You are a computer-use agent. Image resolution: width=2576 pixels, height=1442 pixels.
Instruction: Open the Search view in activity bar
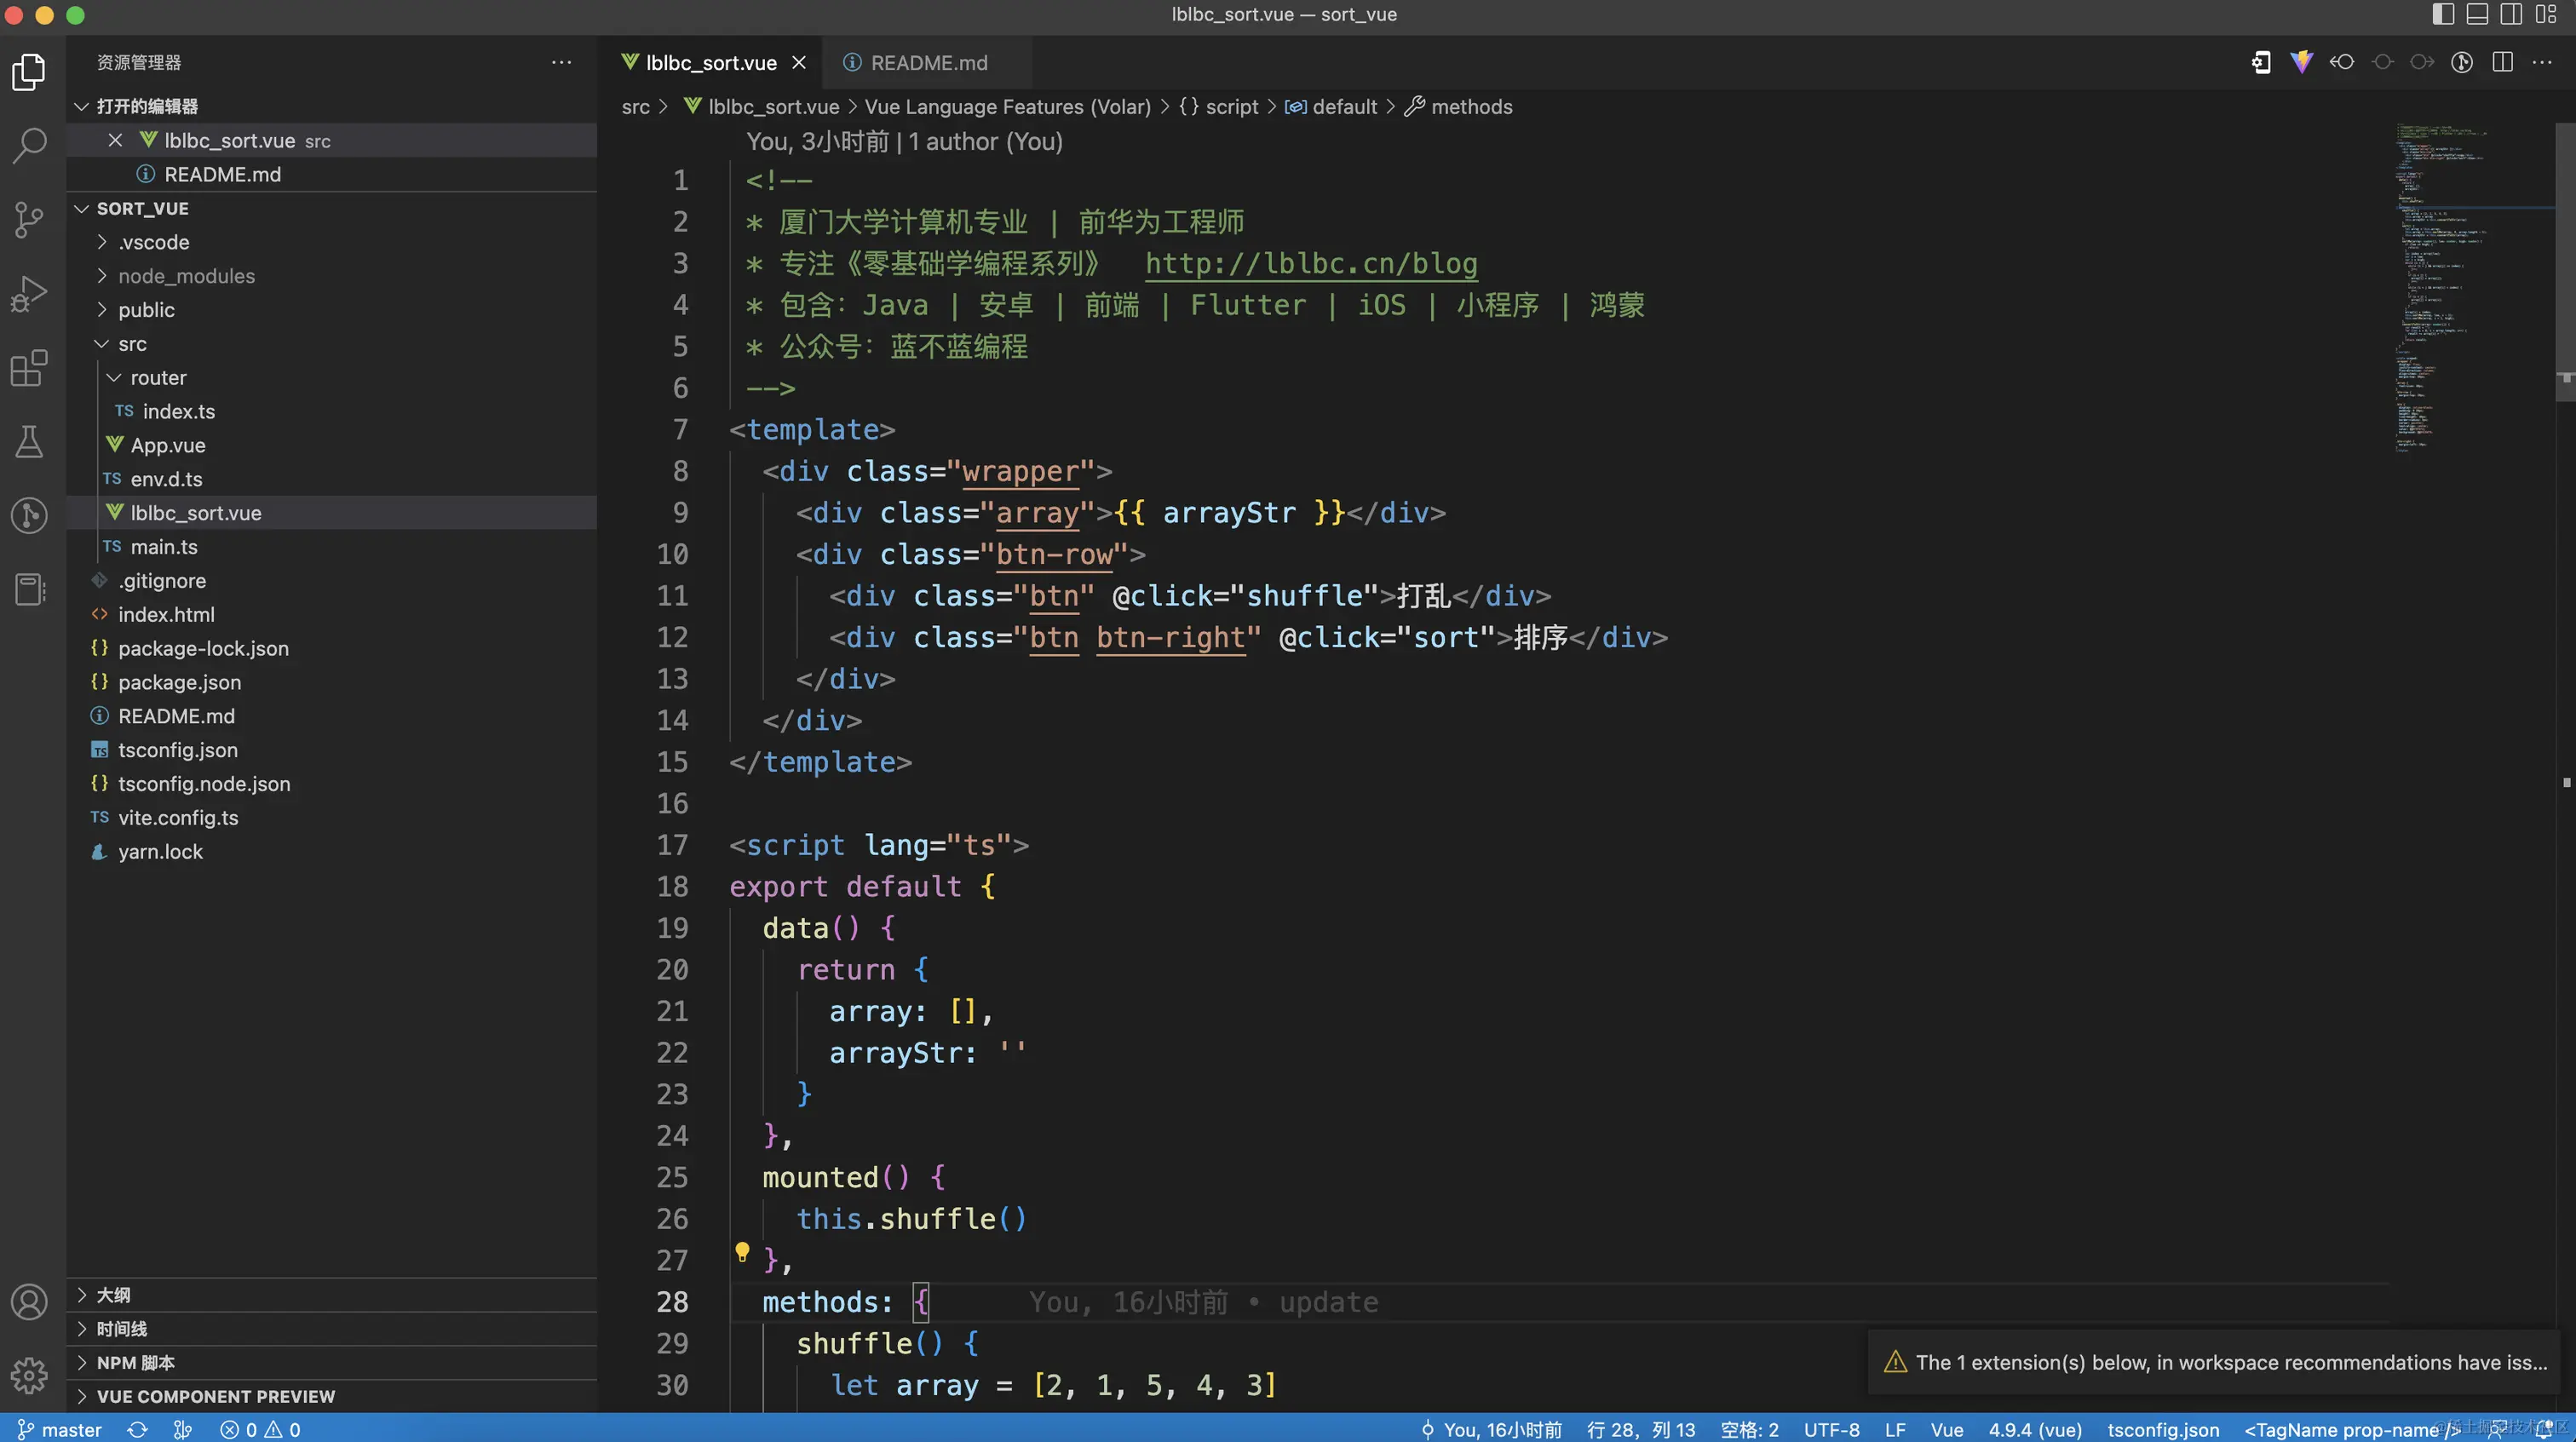29,146
